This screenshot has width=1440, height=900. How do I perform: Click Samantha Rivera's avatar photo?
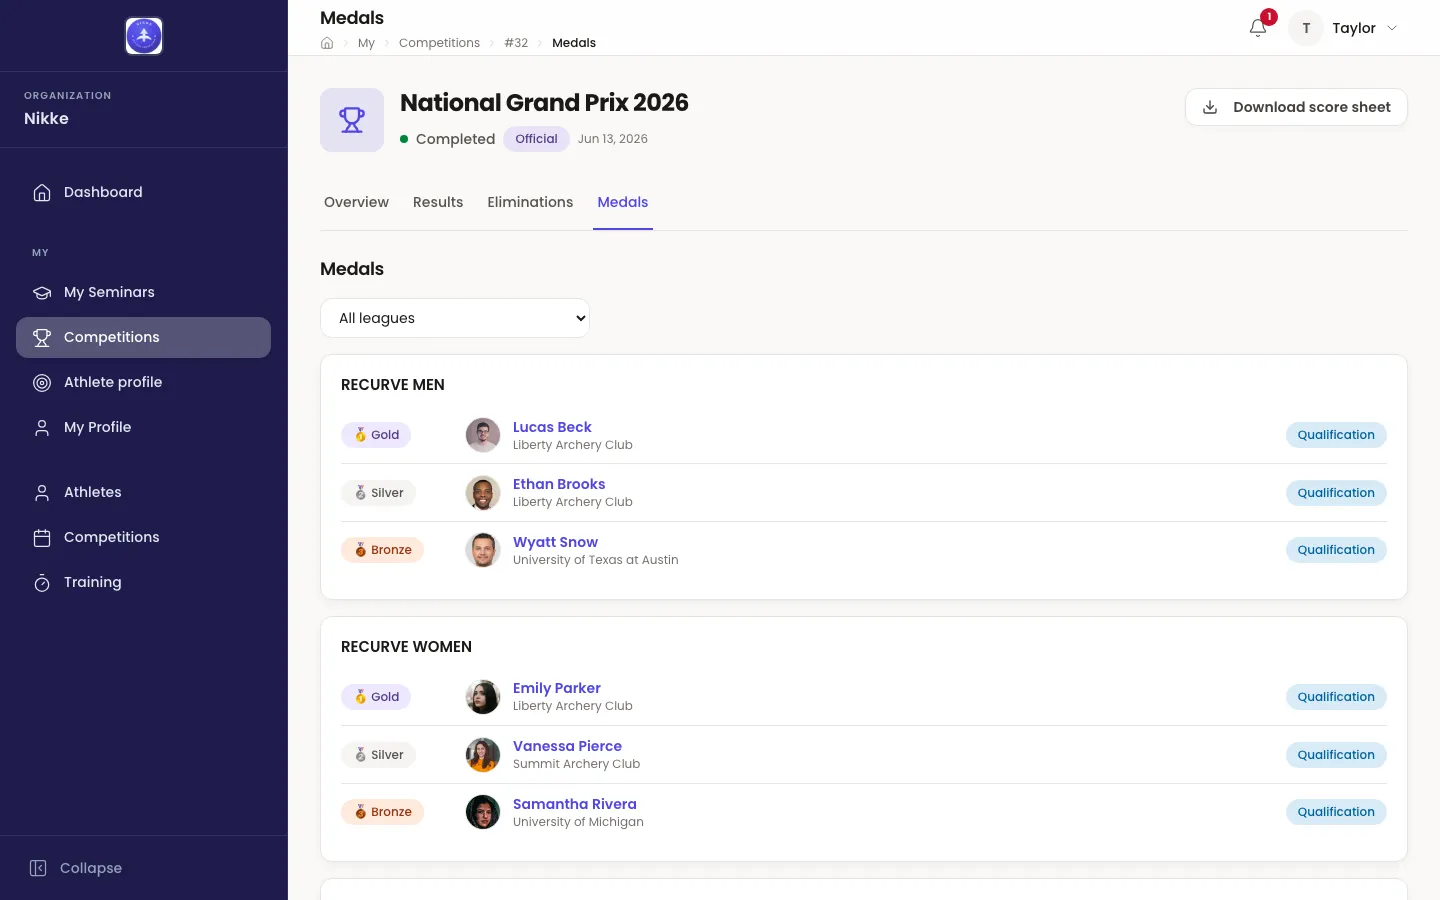click(x=483, y=812)
